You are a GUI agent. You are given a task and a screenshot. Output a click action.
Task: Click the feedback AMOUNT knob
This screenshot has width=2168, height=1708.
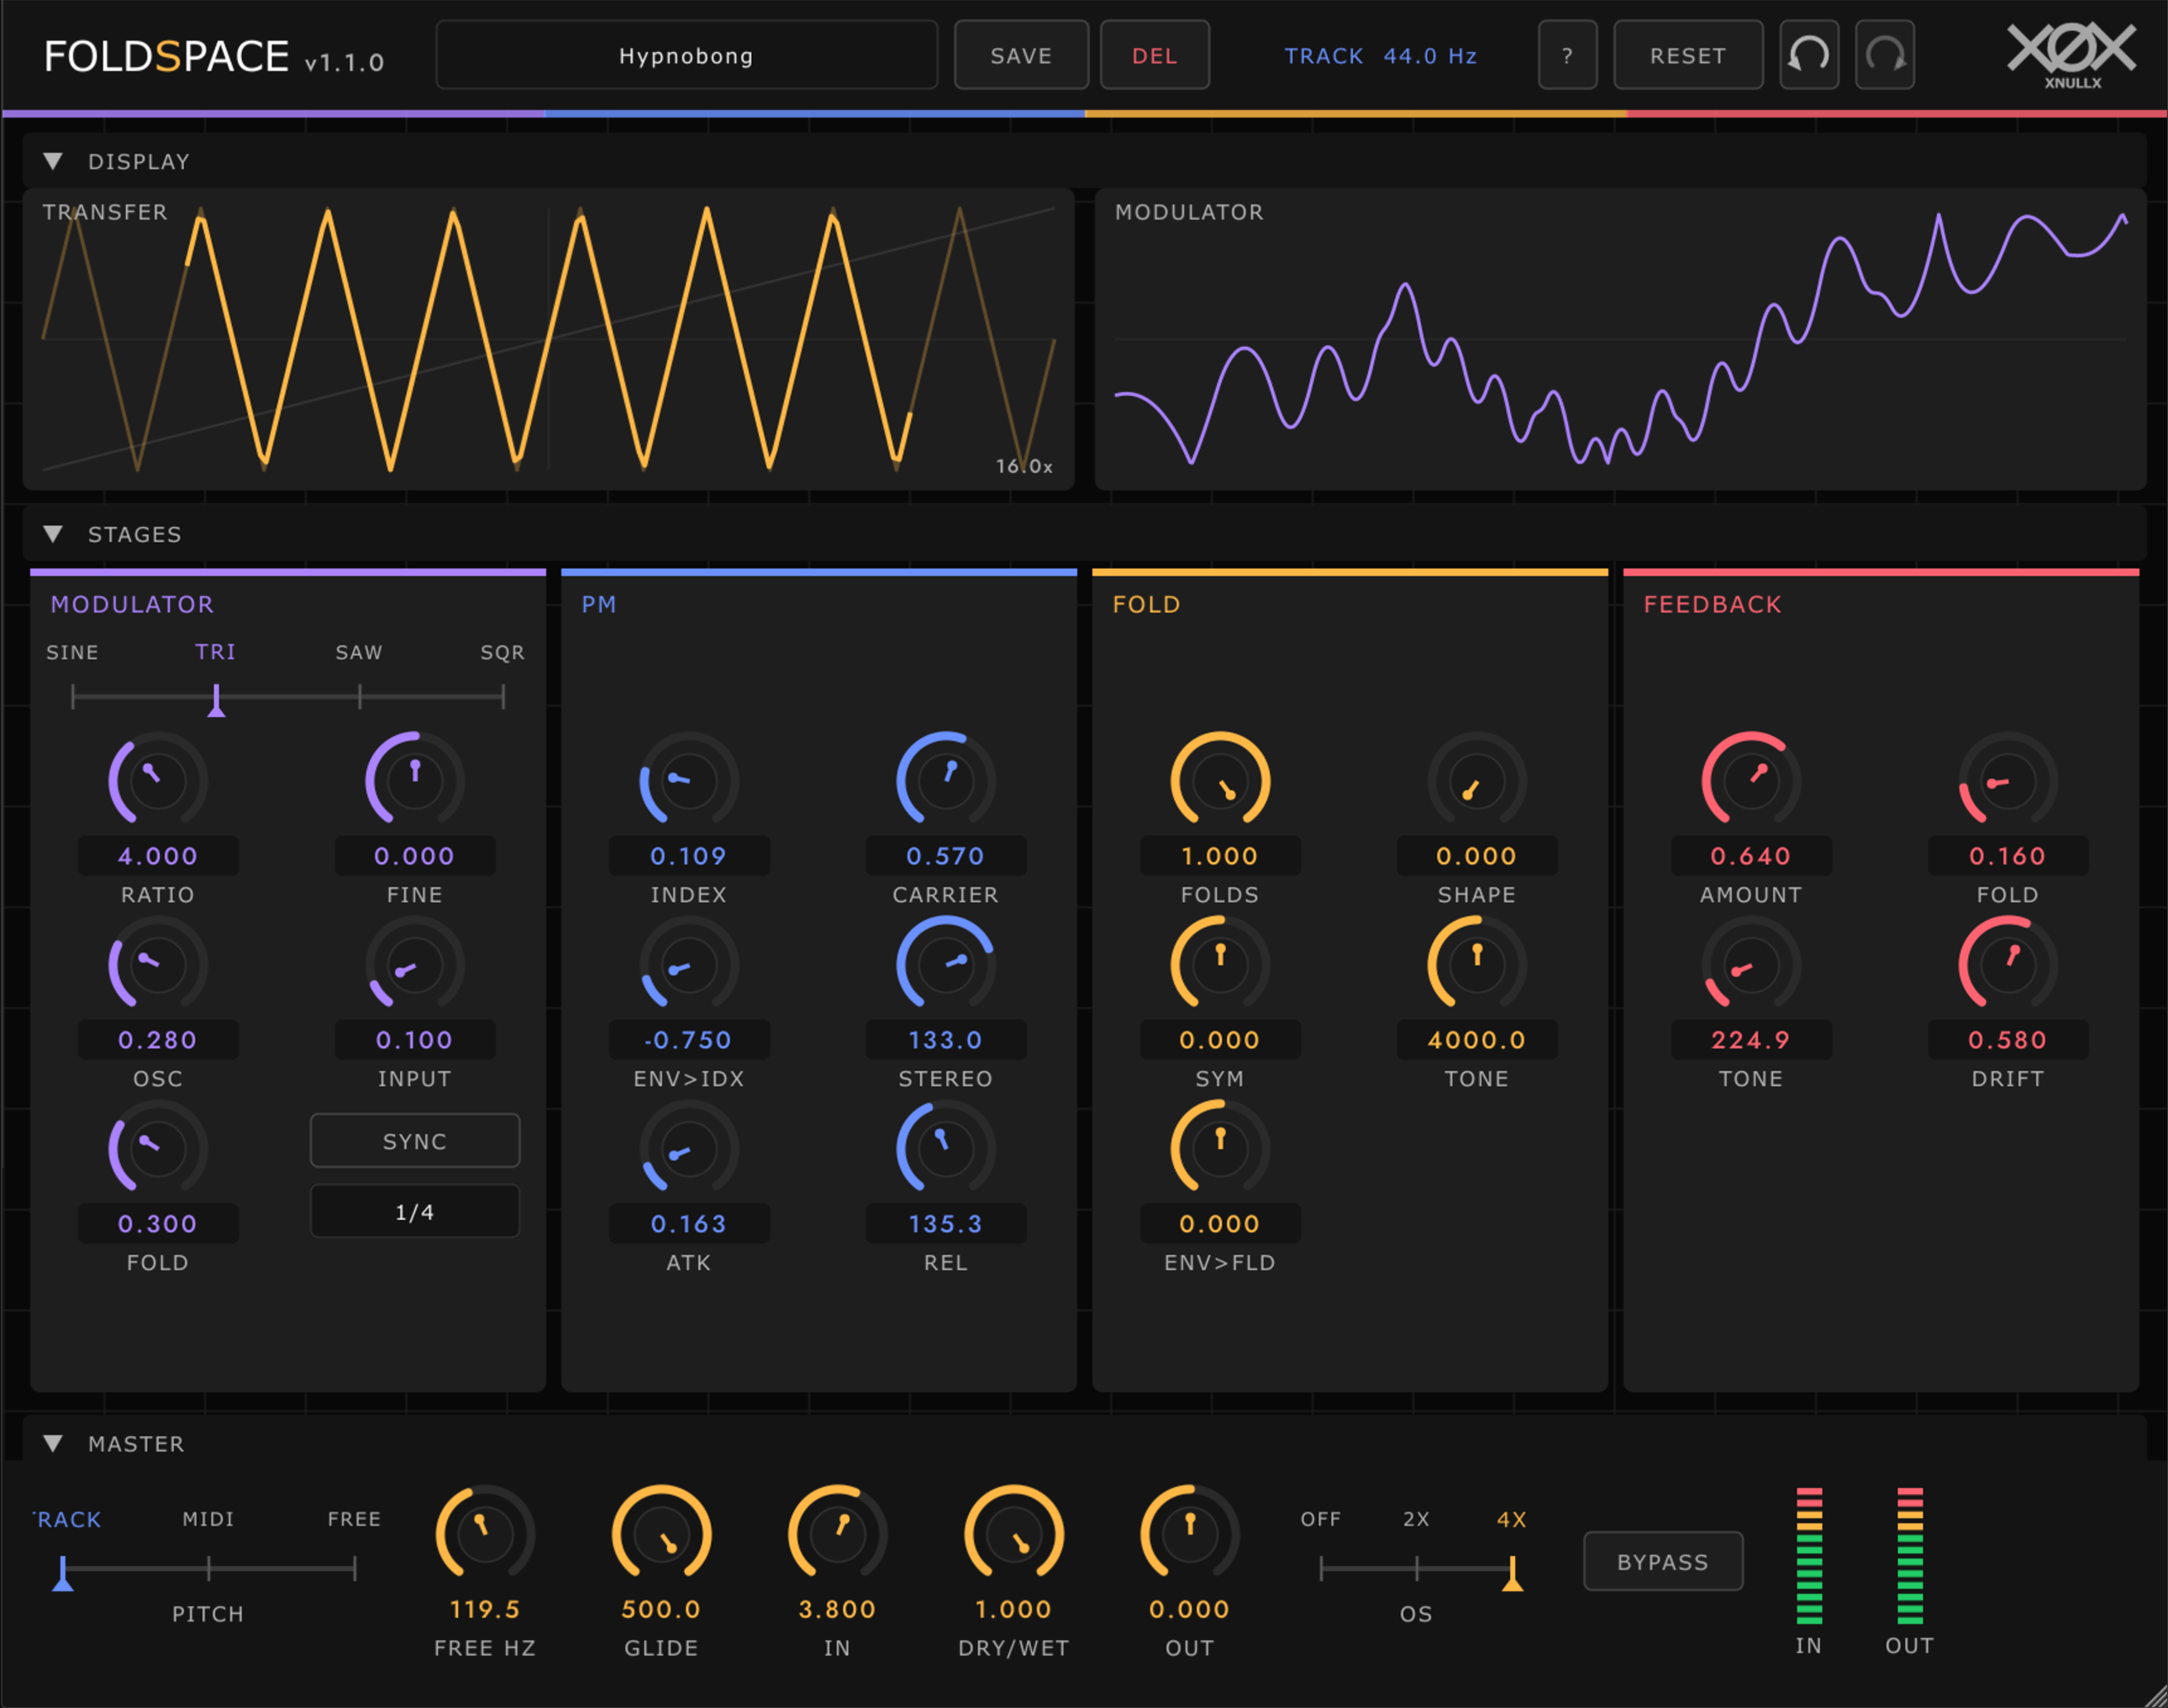(1751, 780)
